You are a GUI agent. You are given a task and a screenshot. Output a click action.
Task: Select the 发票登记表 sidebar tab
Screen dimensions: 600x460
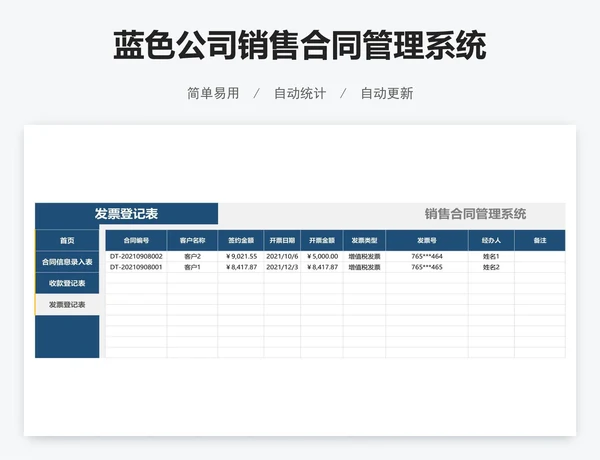[x=67, y=305]
